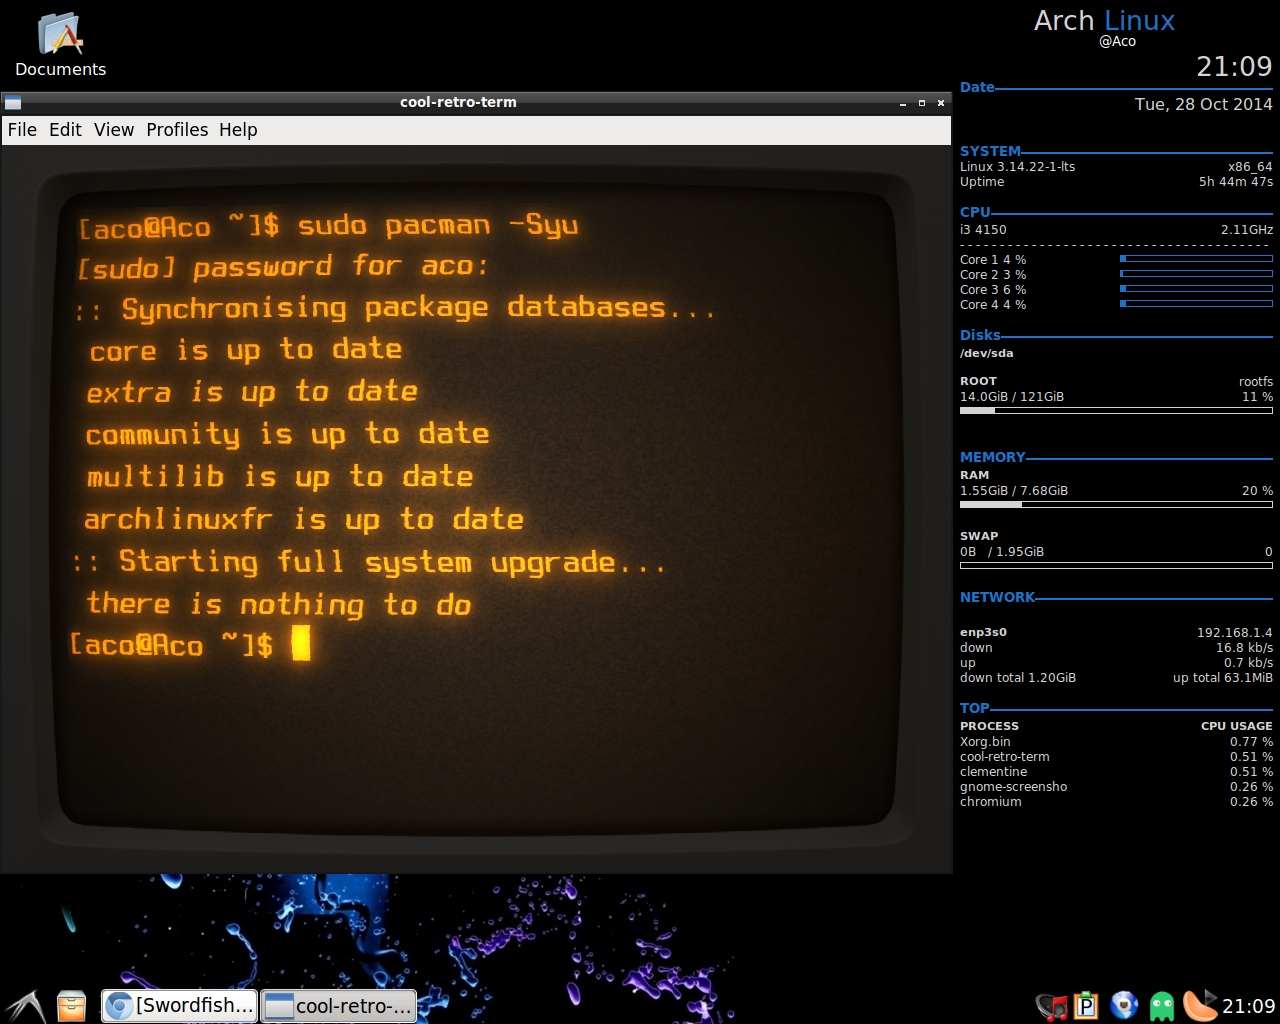Open the Documents desktop folder icon
The image size is (1280, 1024).
tap(60, 42)
